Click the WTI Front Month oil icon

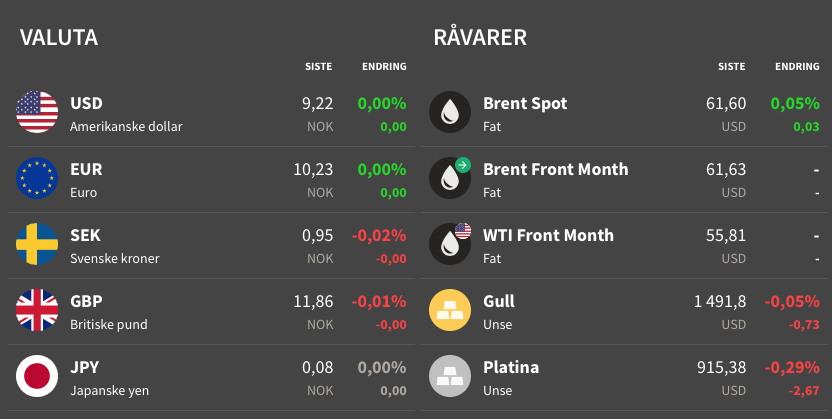(450, 244)
